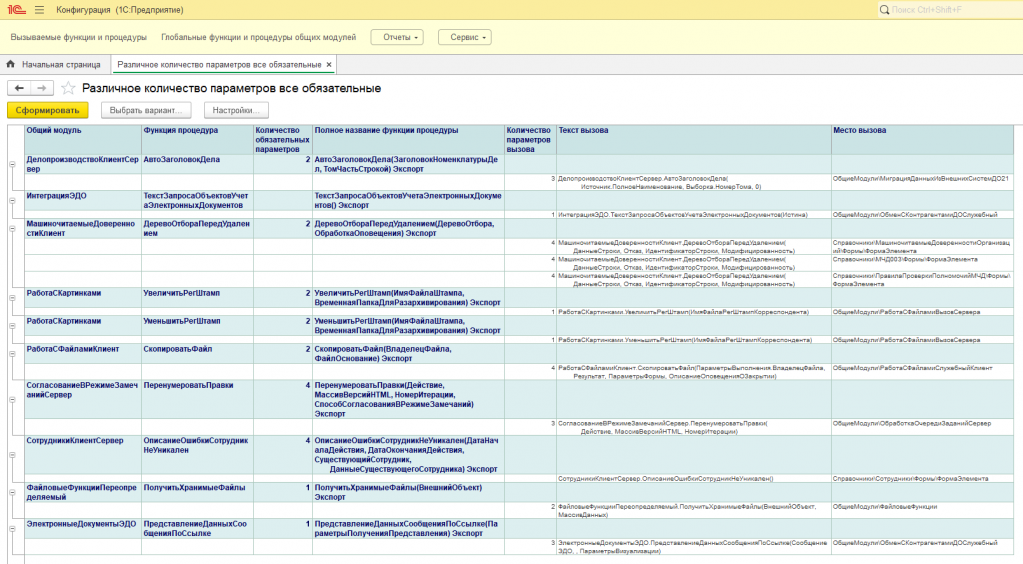Screen dimensions: 1023x564
Task: Close the Различное количество параметров tab
Action: pos(329,64)
